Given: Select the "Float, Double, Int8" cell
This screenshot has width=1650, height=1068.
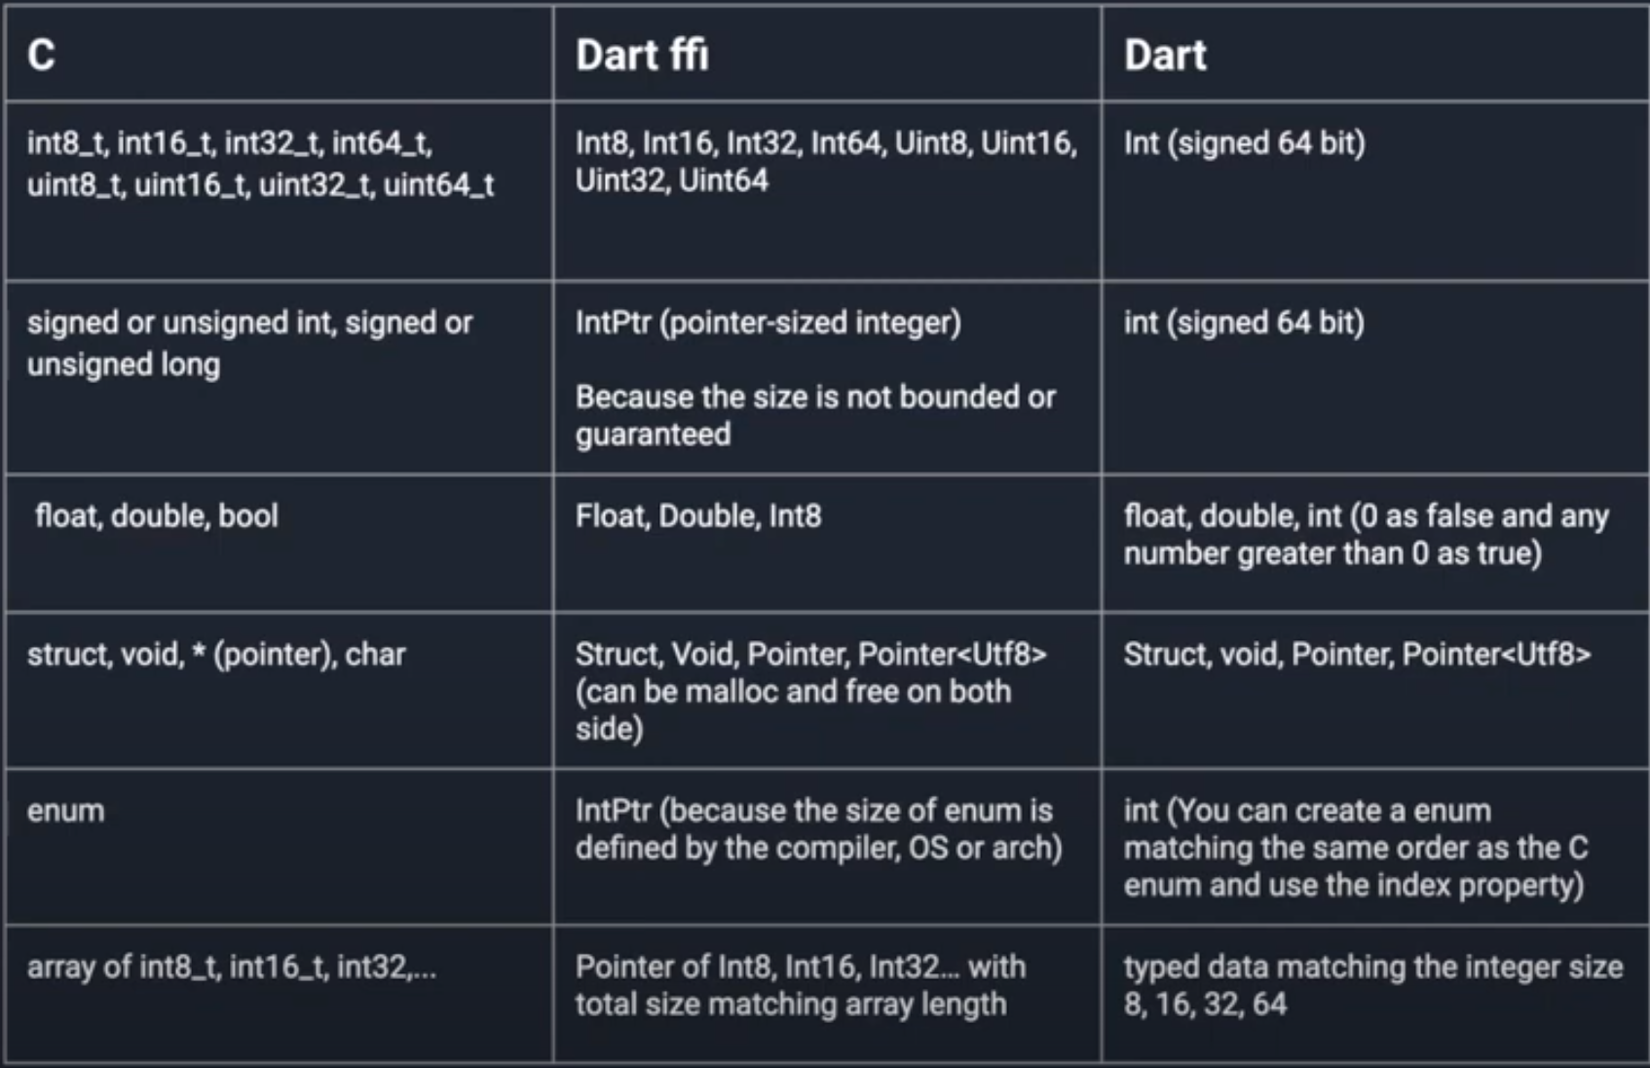Looking at the screenshot, I should (x=698, y=516).
